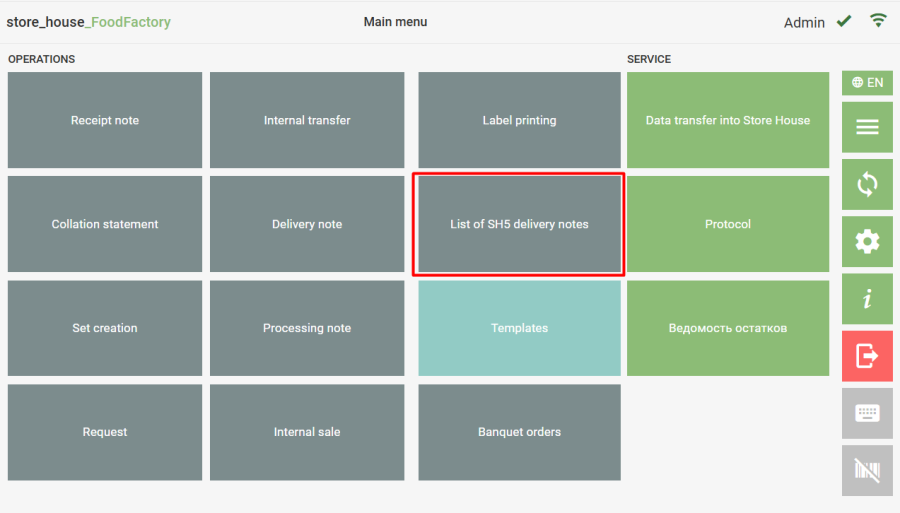900x513 pixels.
Task: Start a Collation statement
Action: tap(105, 224)
